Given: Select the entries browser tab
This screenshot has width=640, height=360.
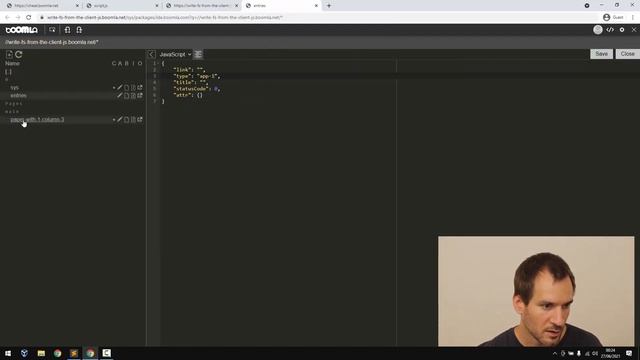Looking at the screenshot, I should click(x=282, y=6).
